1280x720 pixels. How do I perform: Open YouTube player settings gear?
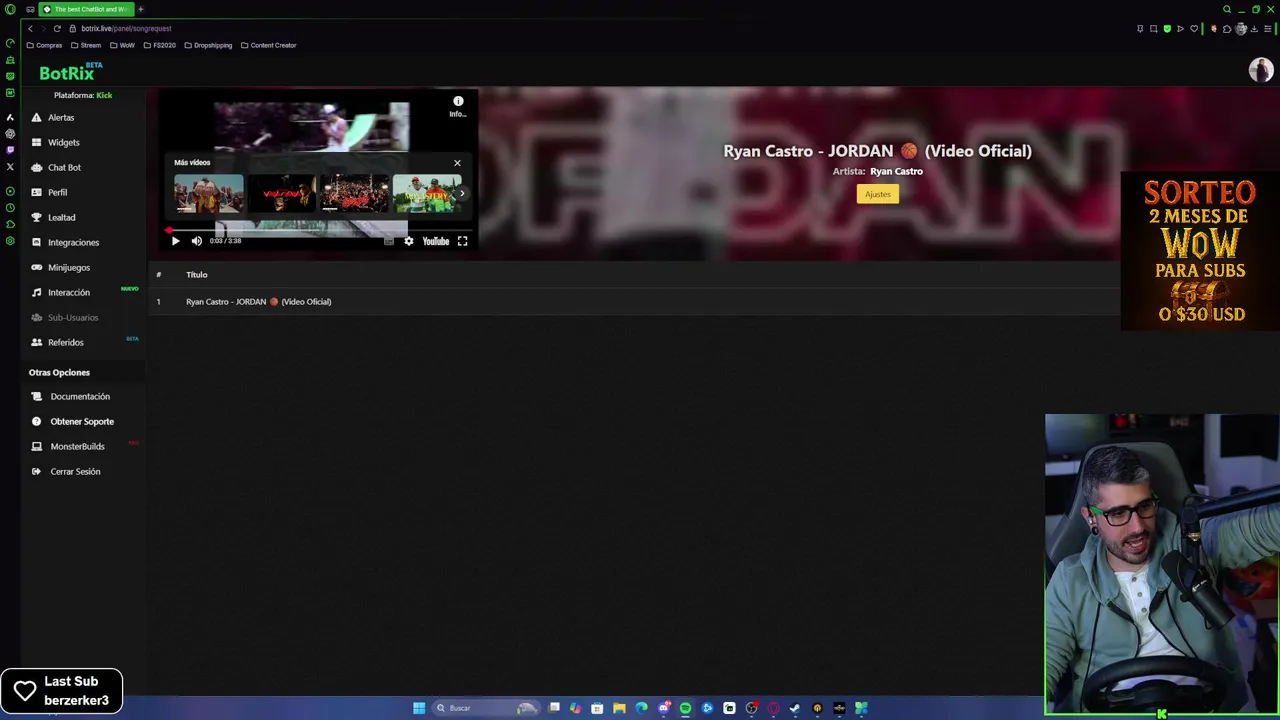pos(408,241)
